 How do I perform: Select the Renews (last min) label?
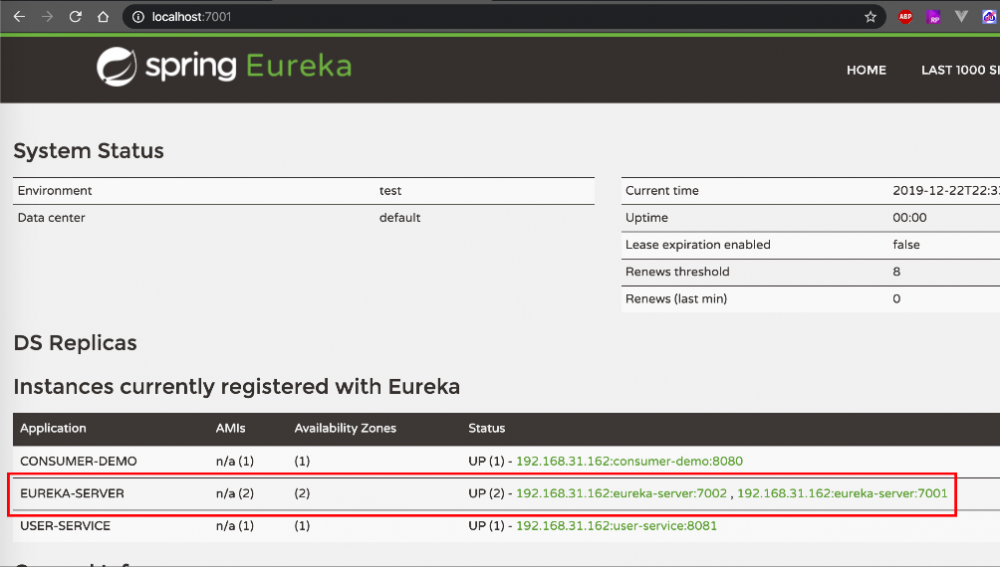pyautogui.click(x=676, y=298)
